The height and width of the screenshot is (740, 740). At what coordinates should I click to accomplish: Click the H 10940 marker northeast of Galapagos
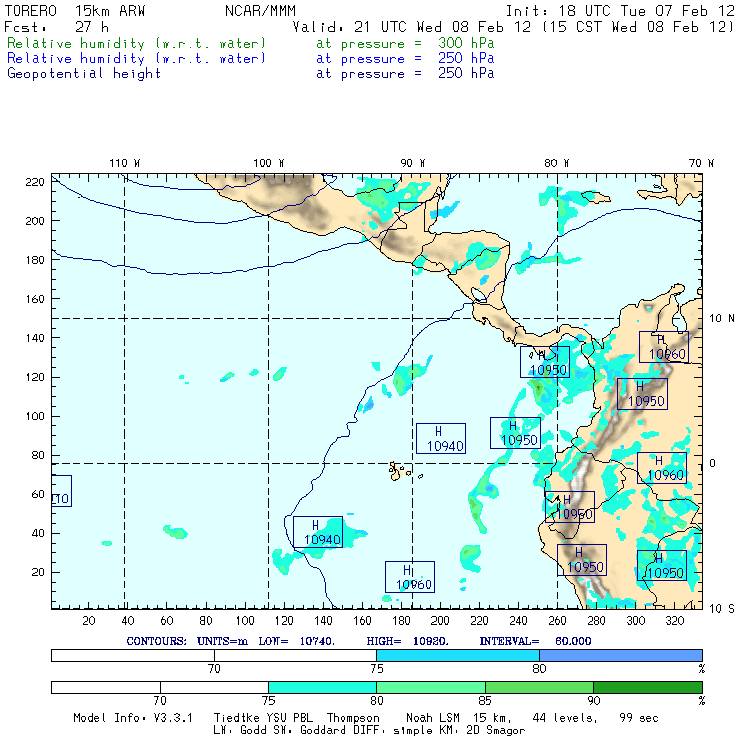coord(440,438)
